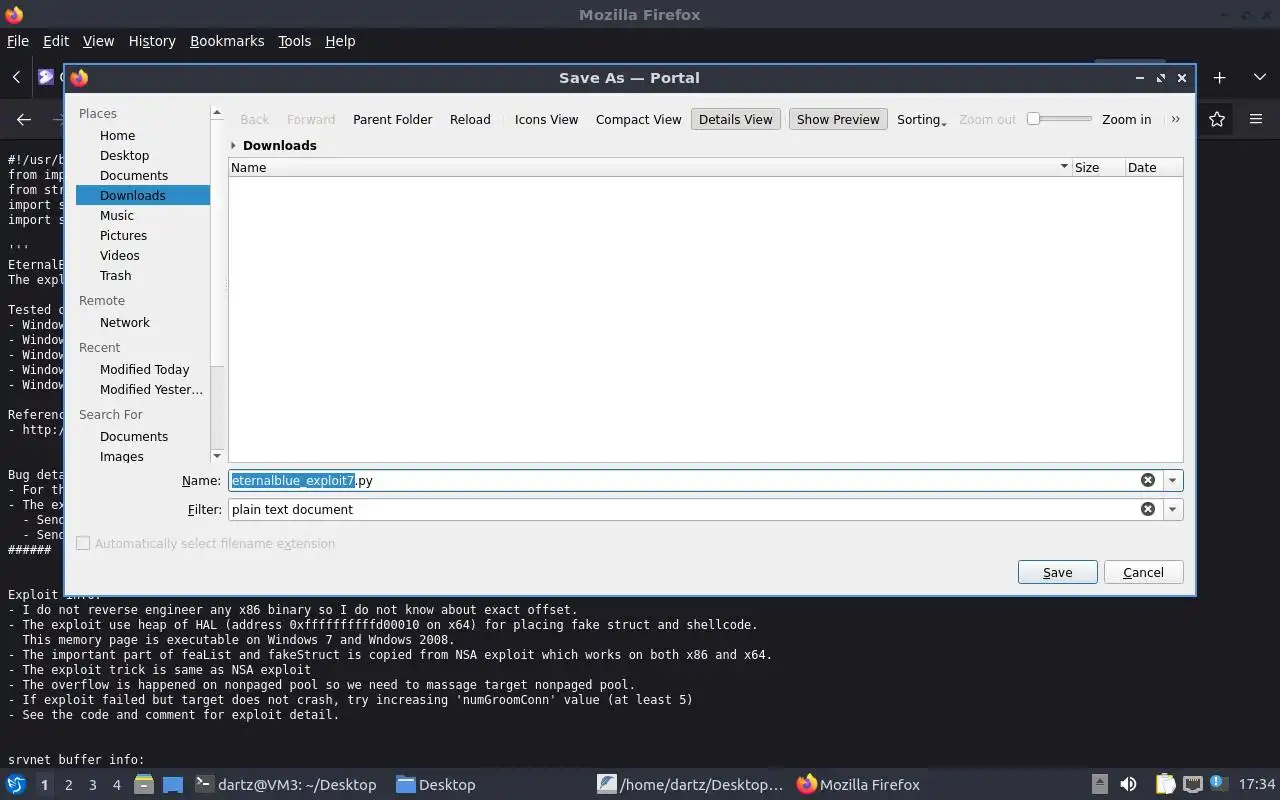Open the clipboard manager tray icon
Image resolution: width=1280 pixels, height=800 pixels.
click(x=1165, y=784)
